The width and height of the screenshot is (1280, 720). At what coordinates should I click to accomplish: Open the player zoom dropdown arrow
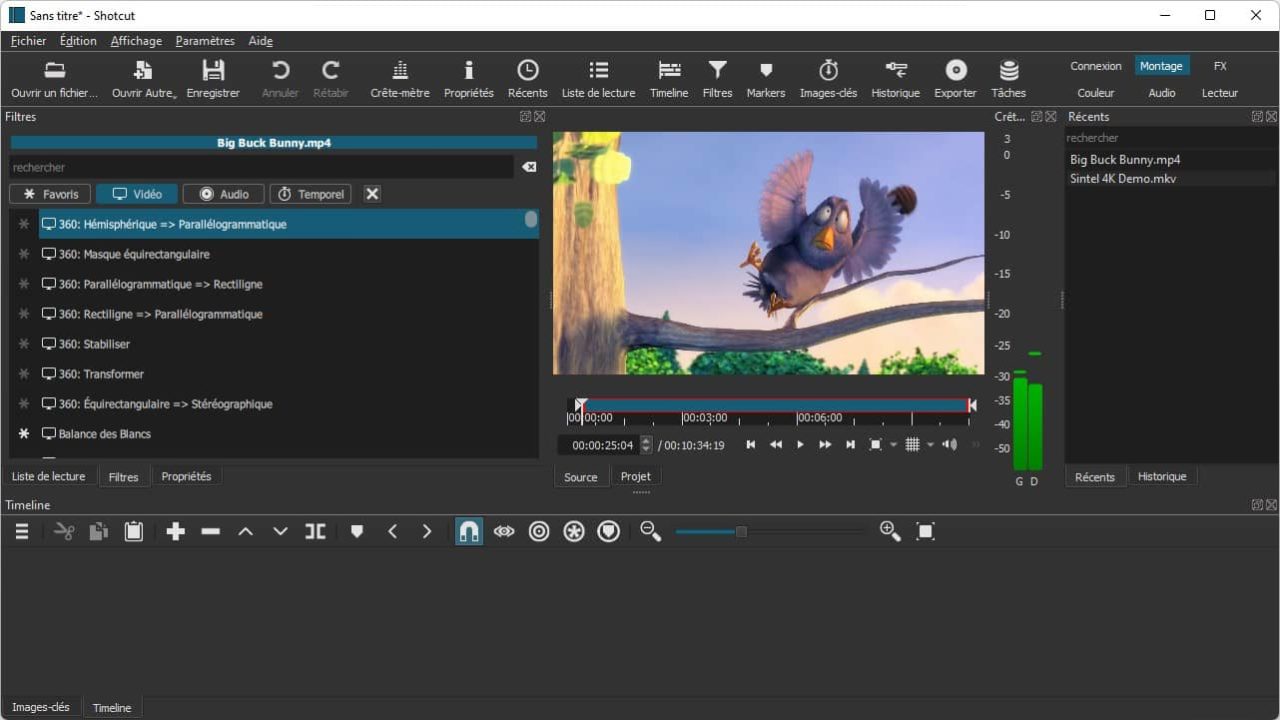pos(893,445)
